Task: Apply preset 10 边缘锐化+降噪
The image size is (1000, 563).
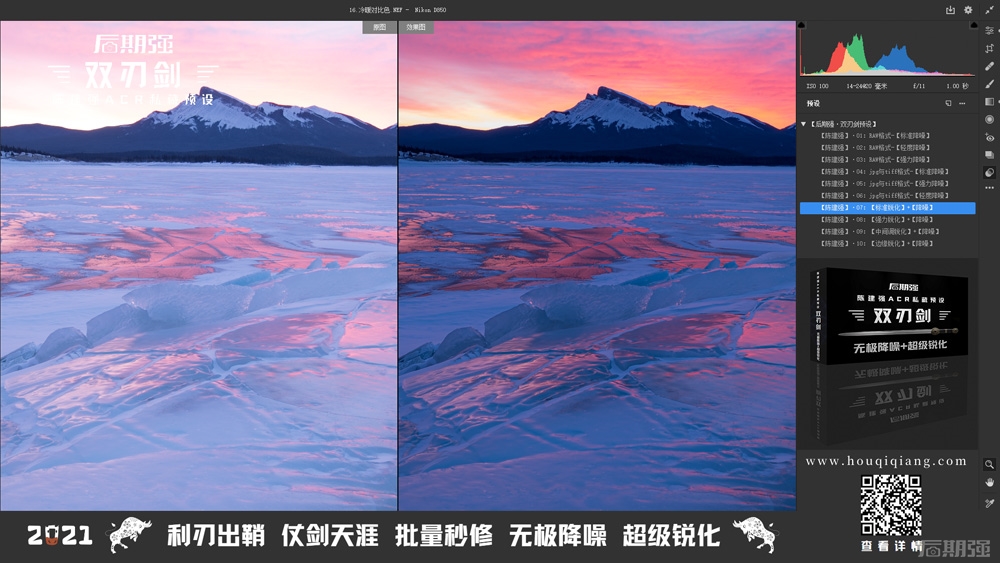Action: click(888, 244)
